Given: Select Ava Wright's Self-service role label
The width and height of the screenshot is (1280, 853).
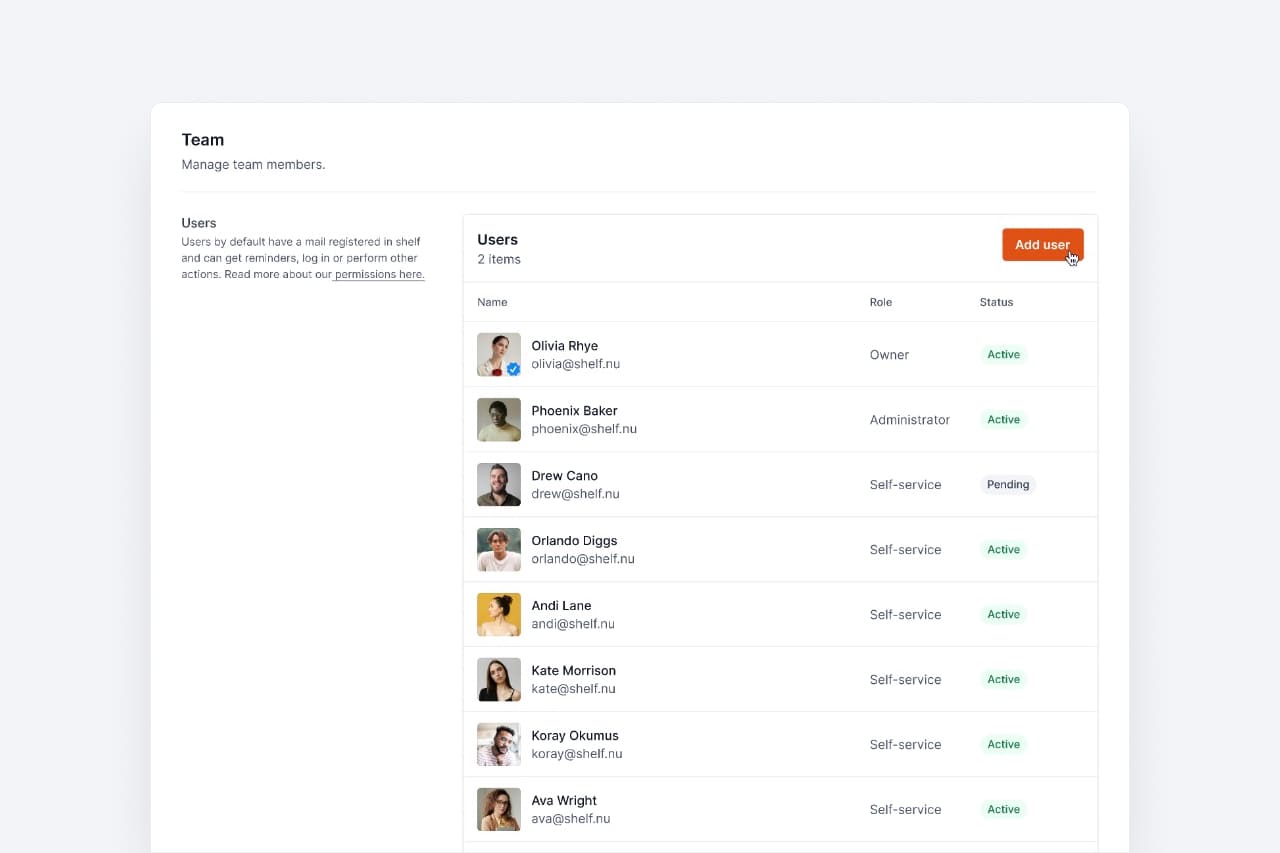Looking at the screenshot, I should (x=905, y=809).
